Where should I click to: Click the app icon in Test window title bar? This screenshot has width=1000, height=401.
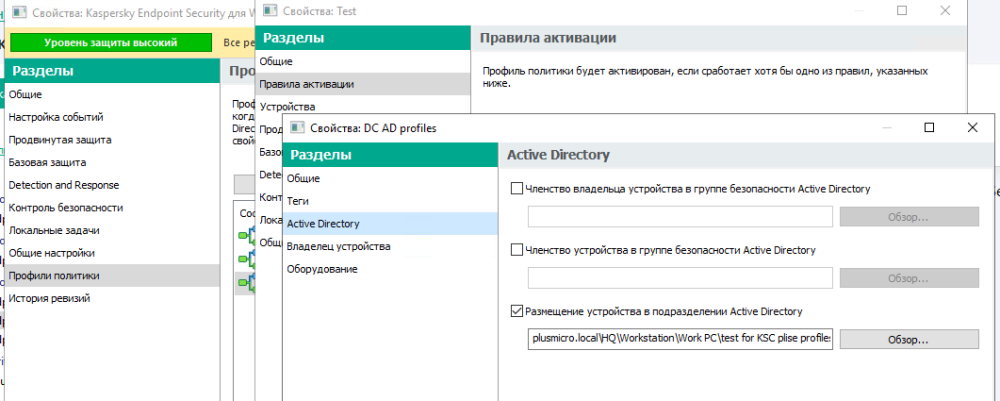[270, 11]
